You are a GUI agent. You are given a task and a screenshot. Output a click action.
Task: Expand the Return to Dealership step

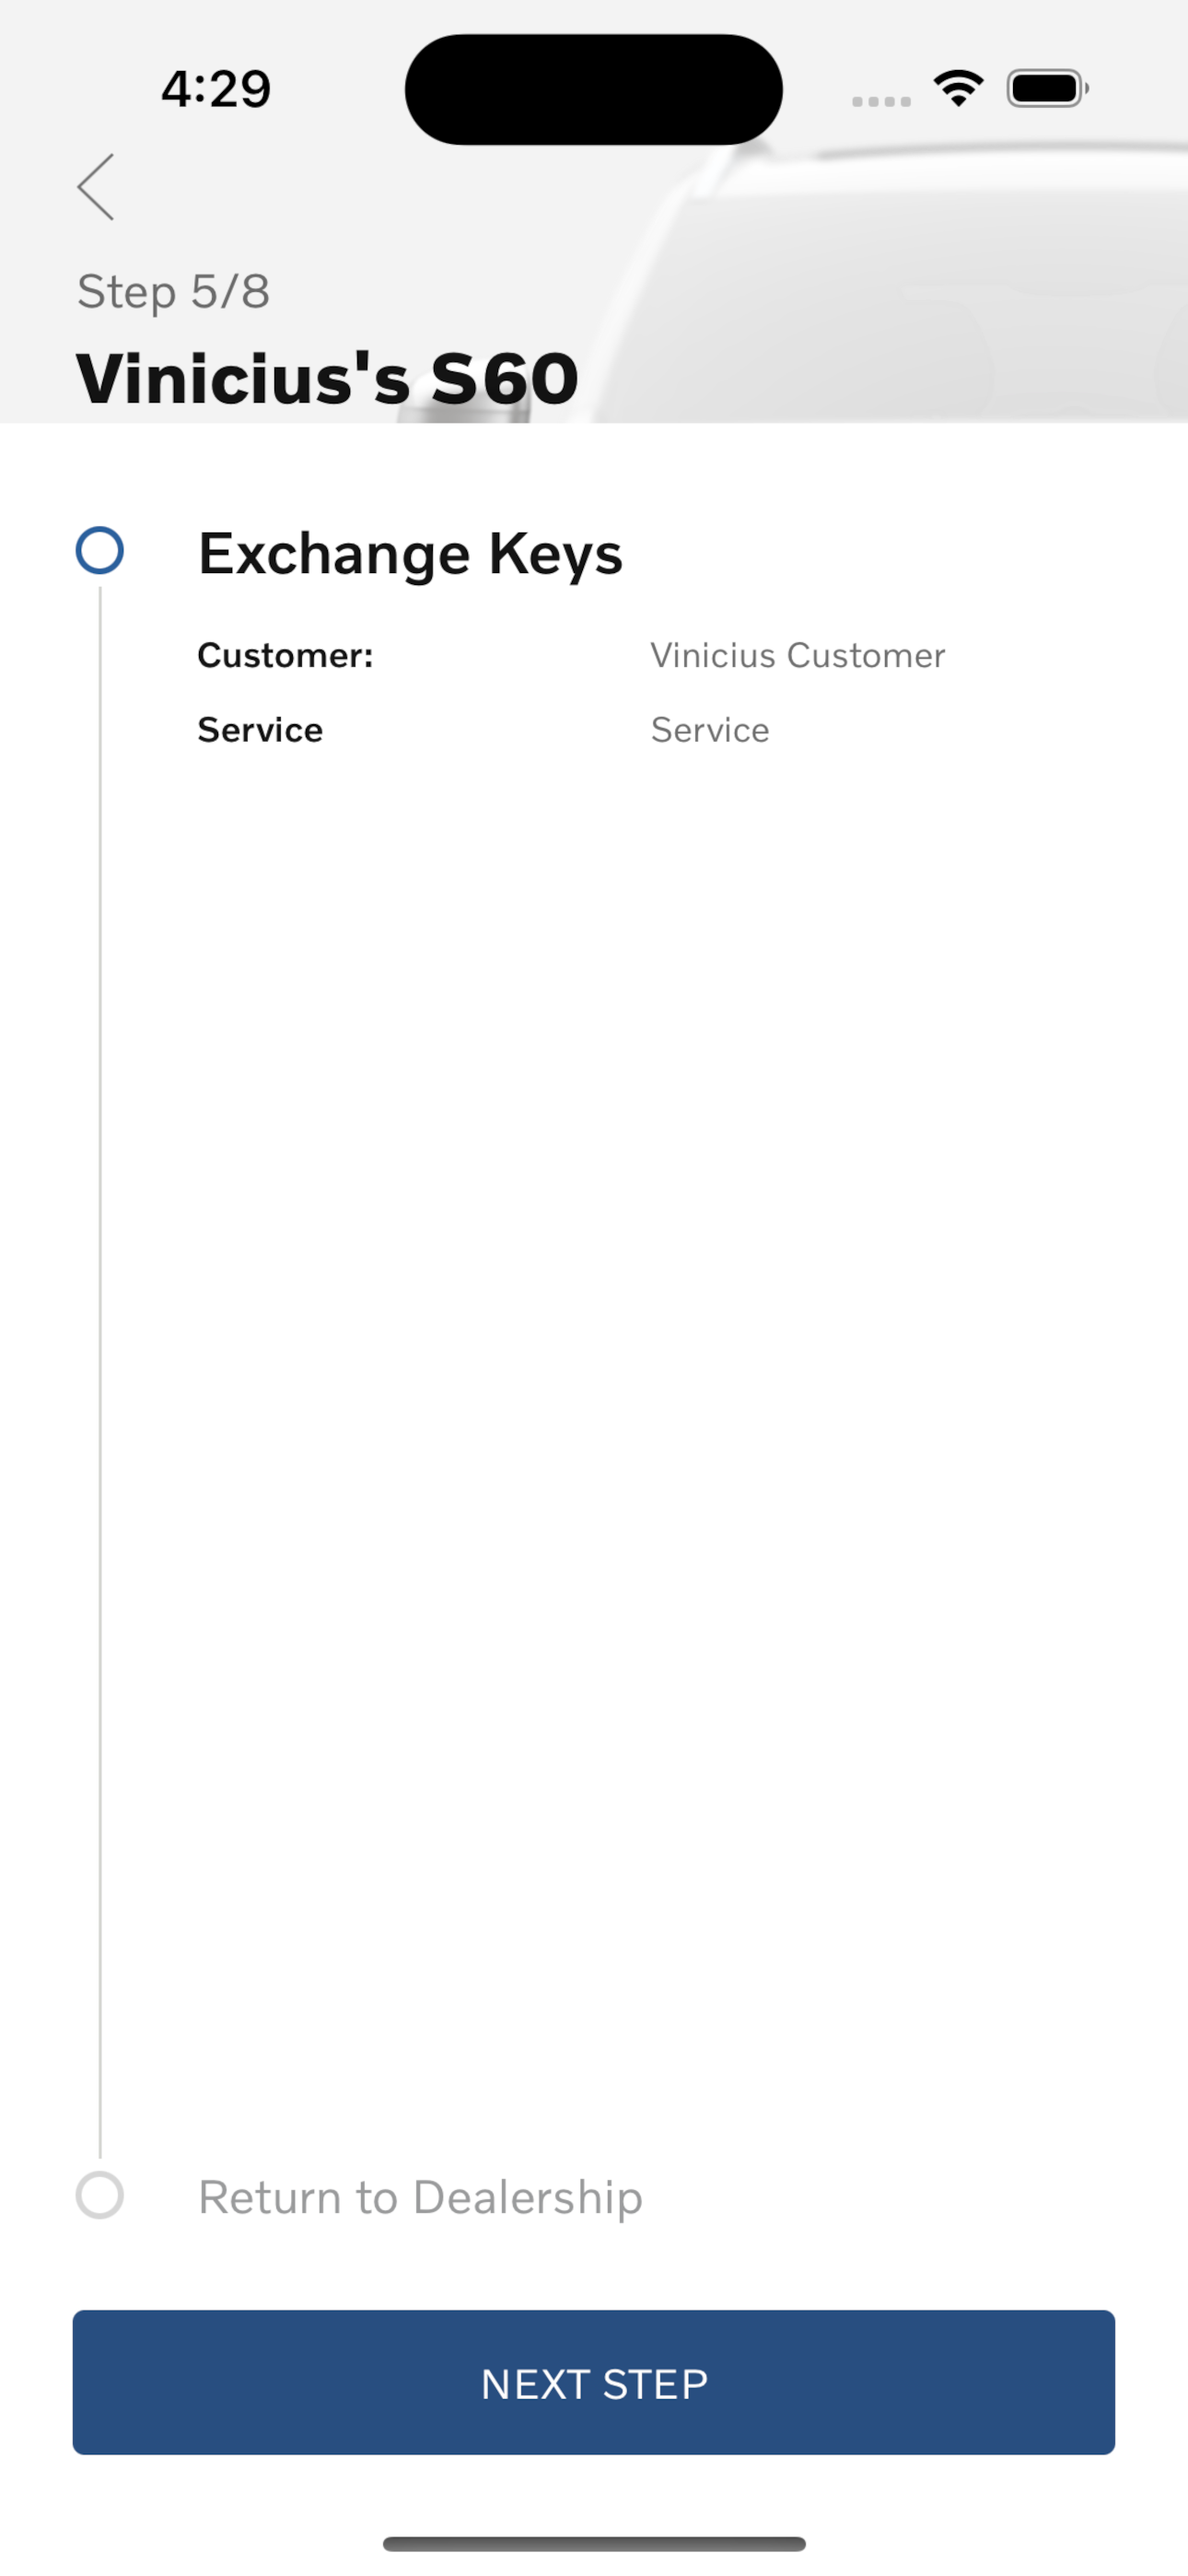tap(420, 2197)
